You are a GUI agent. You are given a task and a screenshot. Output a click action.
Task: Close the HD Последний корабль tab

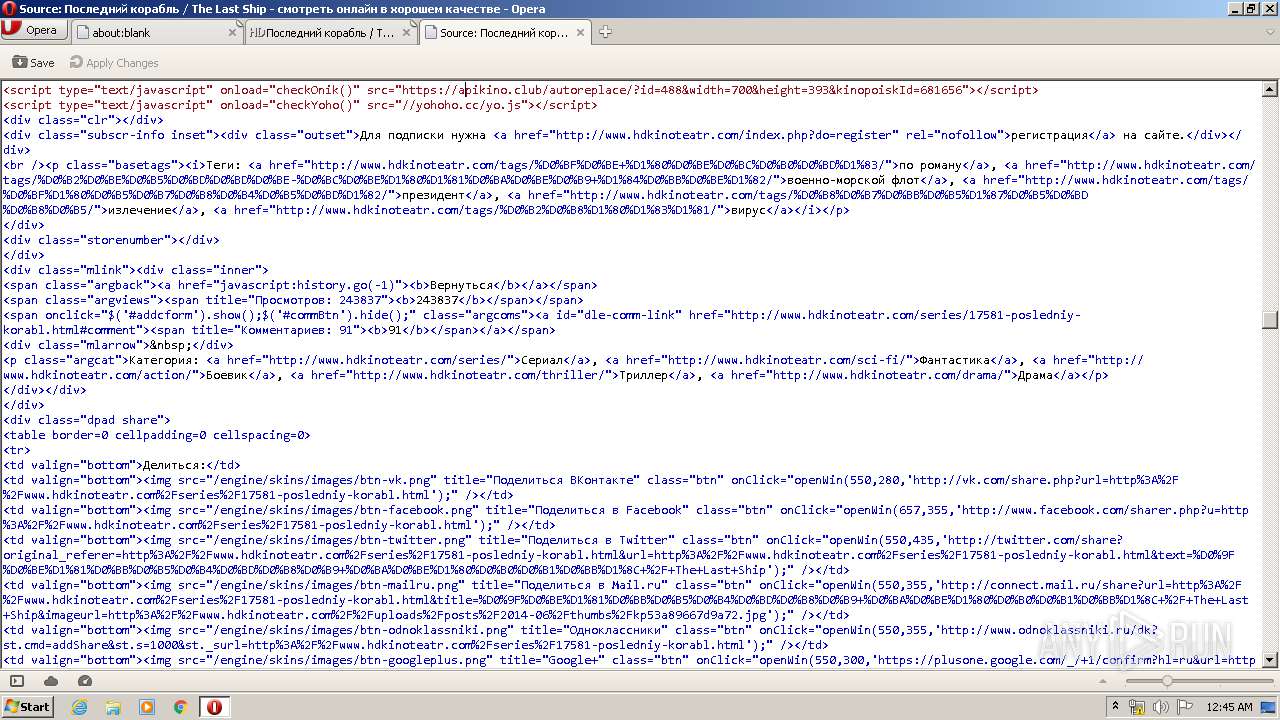coord(406,32)
